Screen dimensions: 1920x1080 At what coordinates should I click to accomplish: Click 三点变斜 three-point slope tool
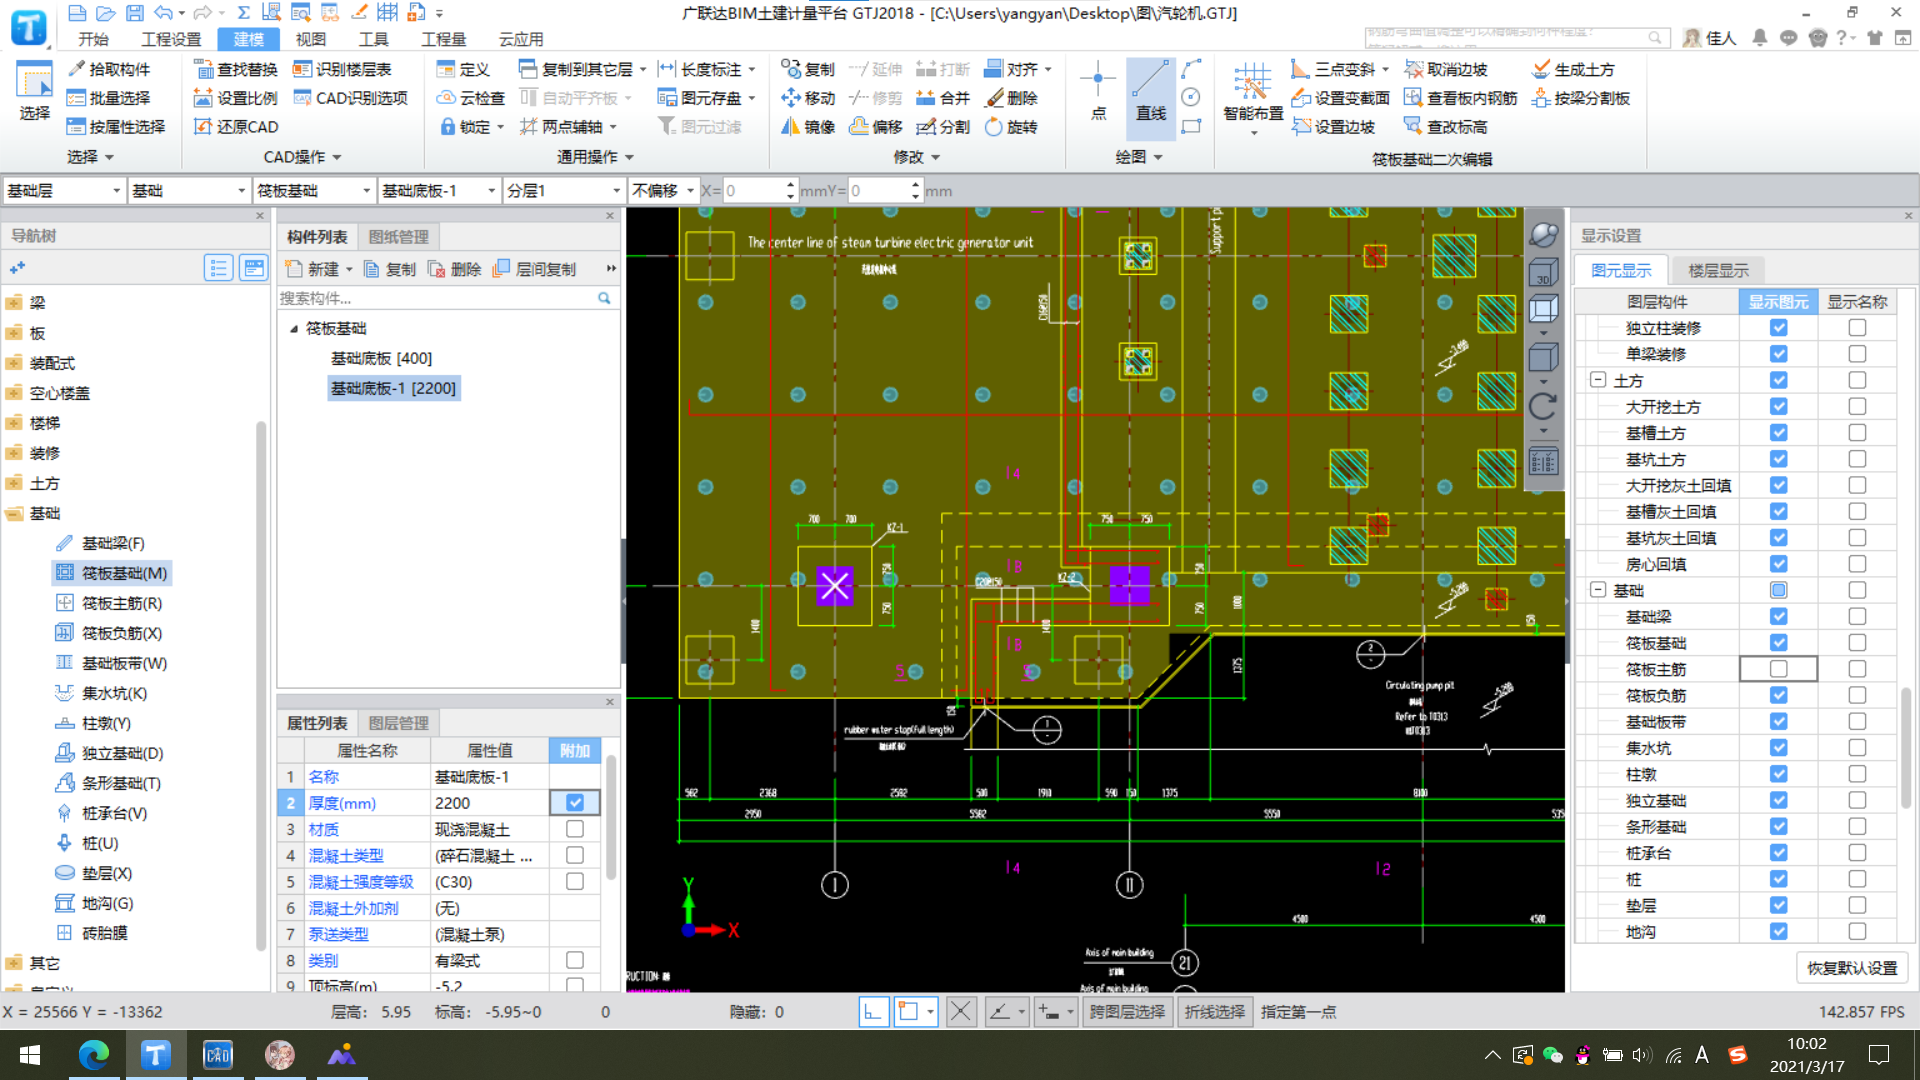pos(1334,69)
